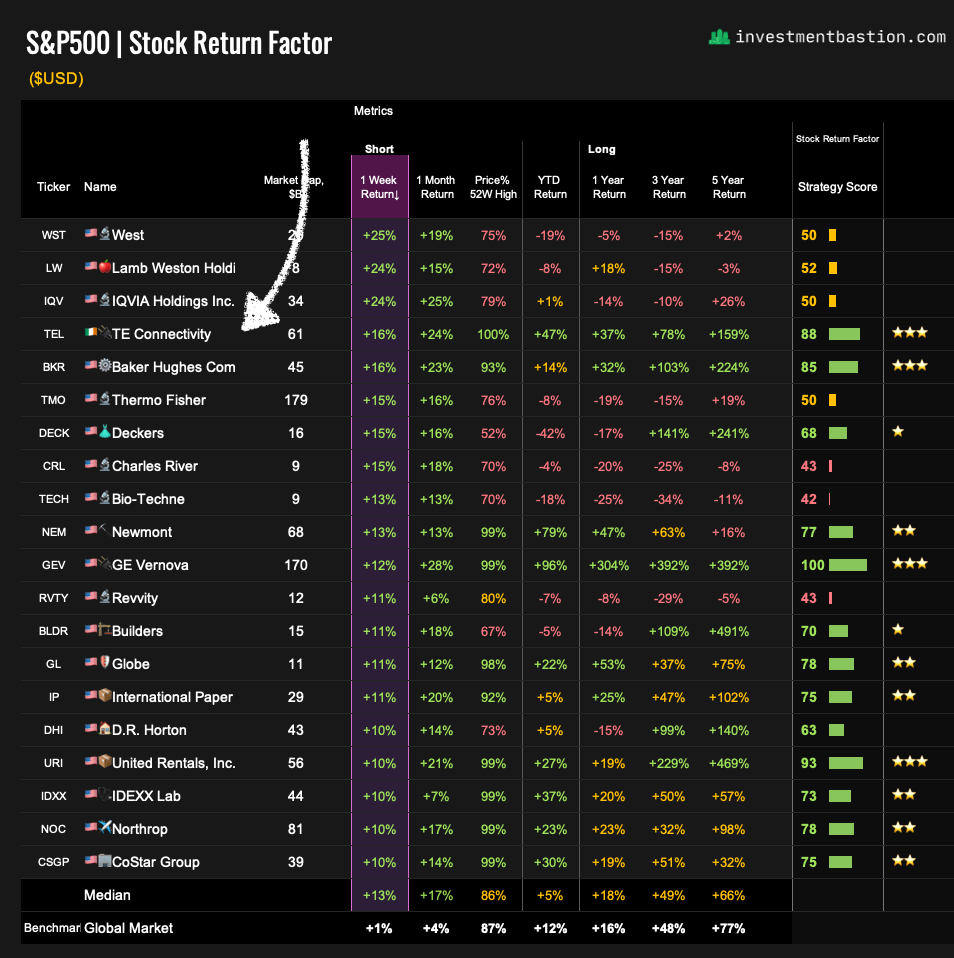
Task: Click the 1 Month Return column header
Action: 436,187
